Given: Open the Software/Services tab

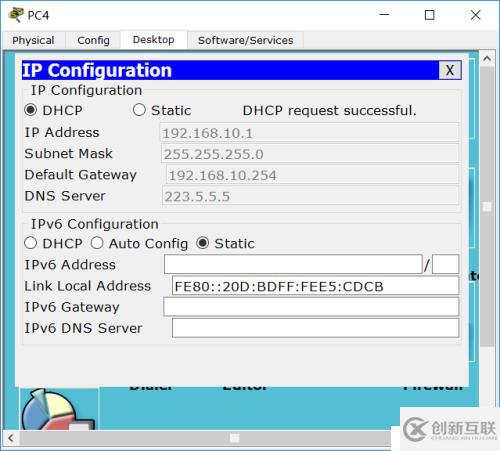Looking at the screenshot, I should click(x=245, y=40).
